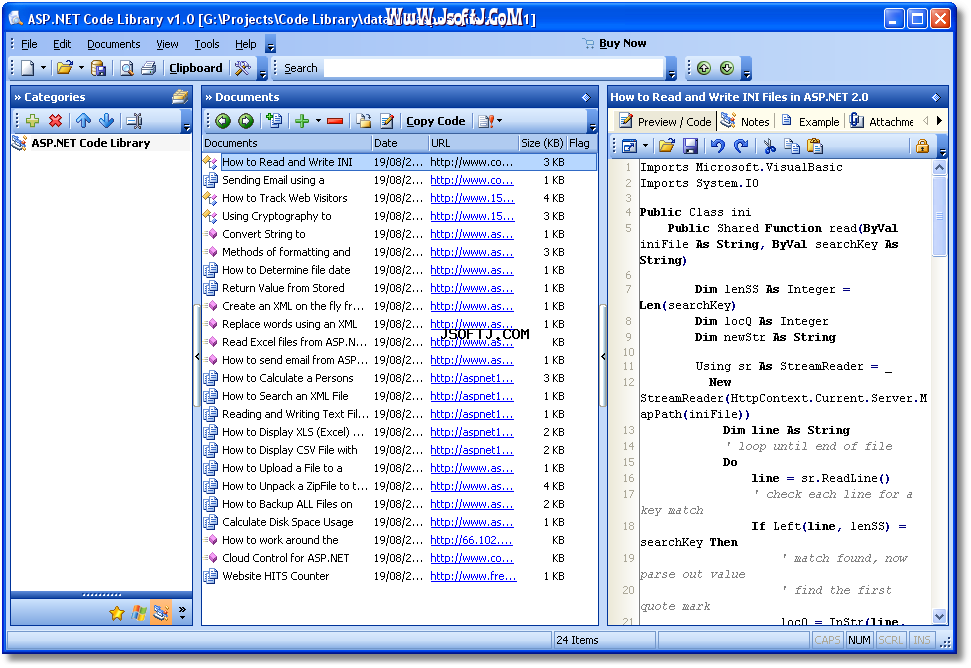
Task: Open the flag dropdown in Documents toolbar
Action: pyautogui.click(x=500, y=121)
